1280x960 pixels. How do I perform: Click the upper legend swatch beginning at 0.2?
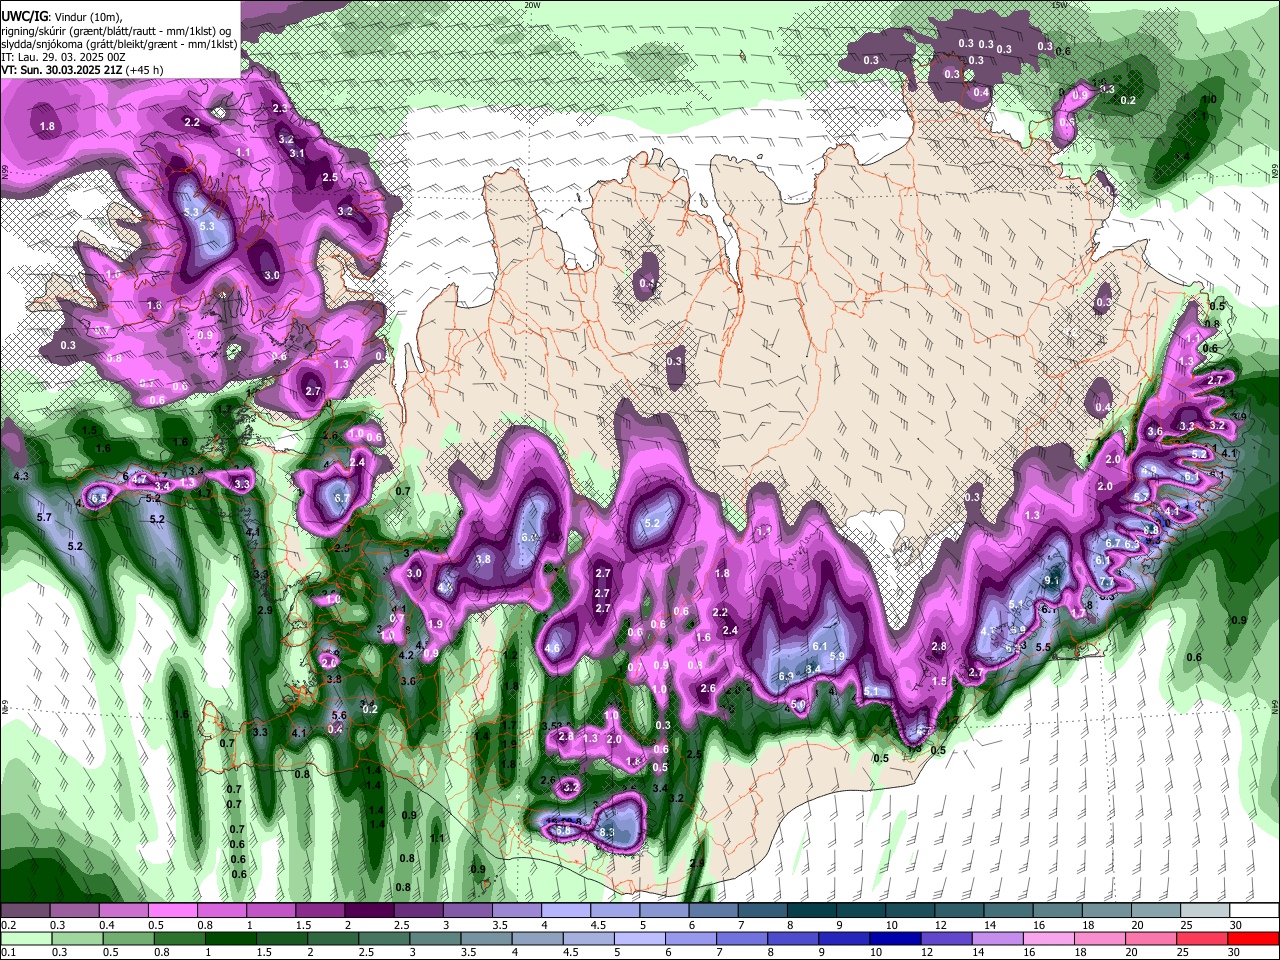(25, 911)
